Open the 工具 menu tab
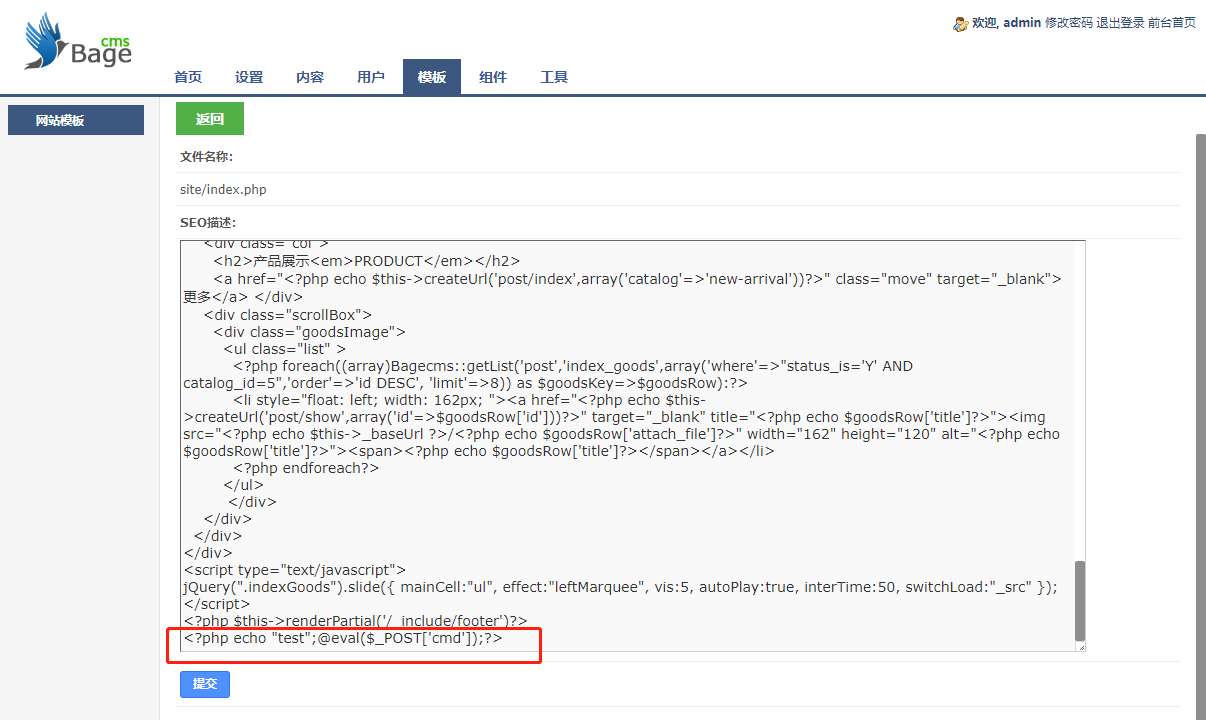Image resolution: width=1206 pixels, height=720 pixels. click(x=554, y=77)
